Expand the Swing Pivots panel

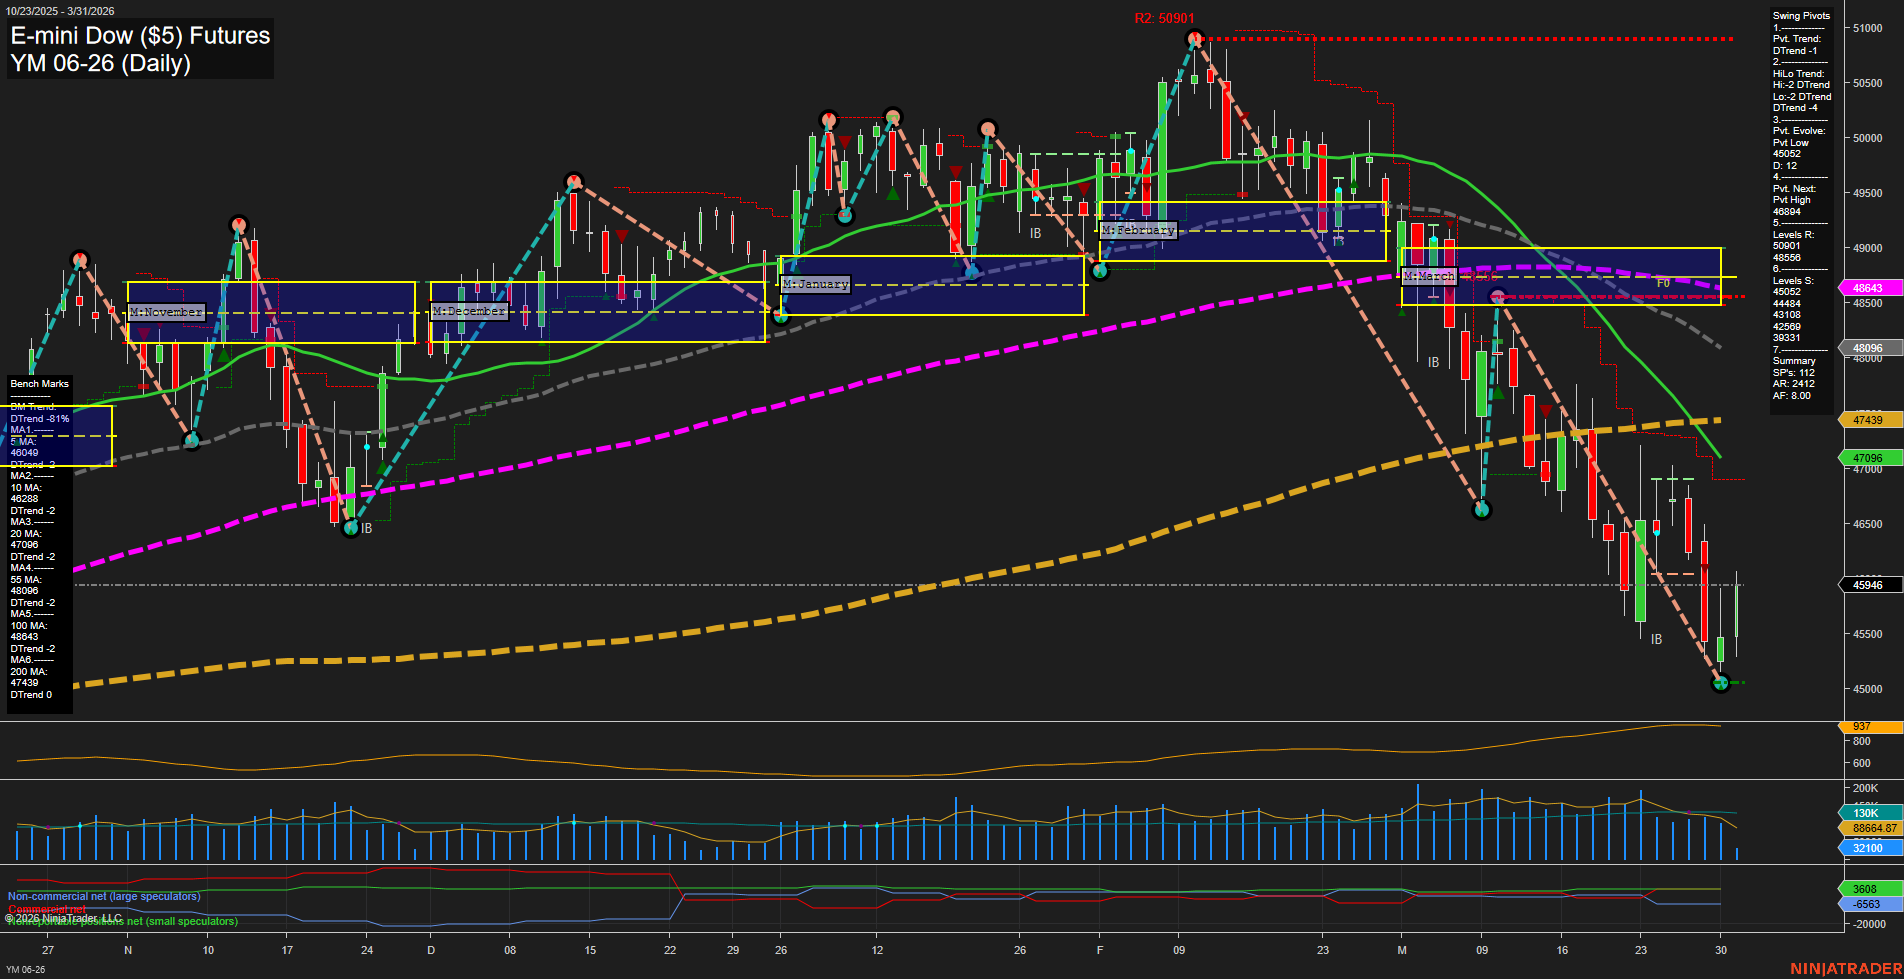pos(1800,15)
